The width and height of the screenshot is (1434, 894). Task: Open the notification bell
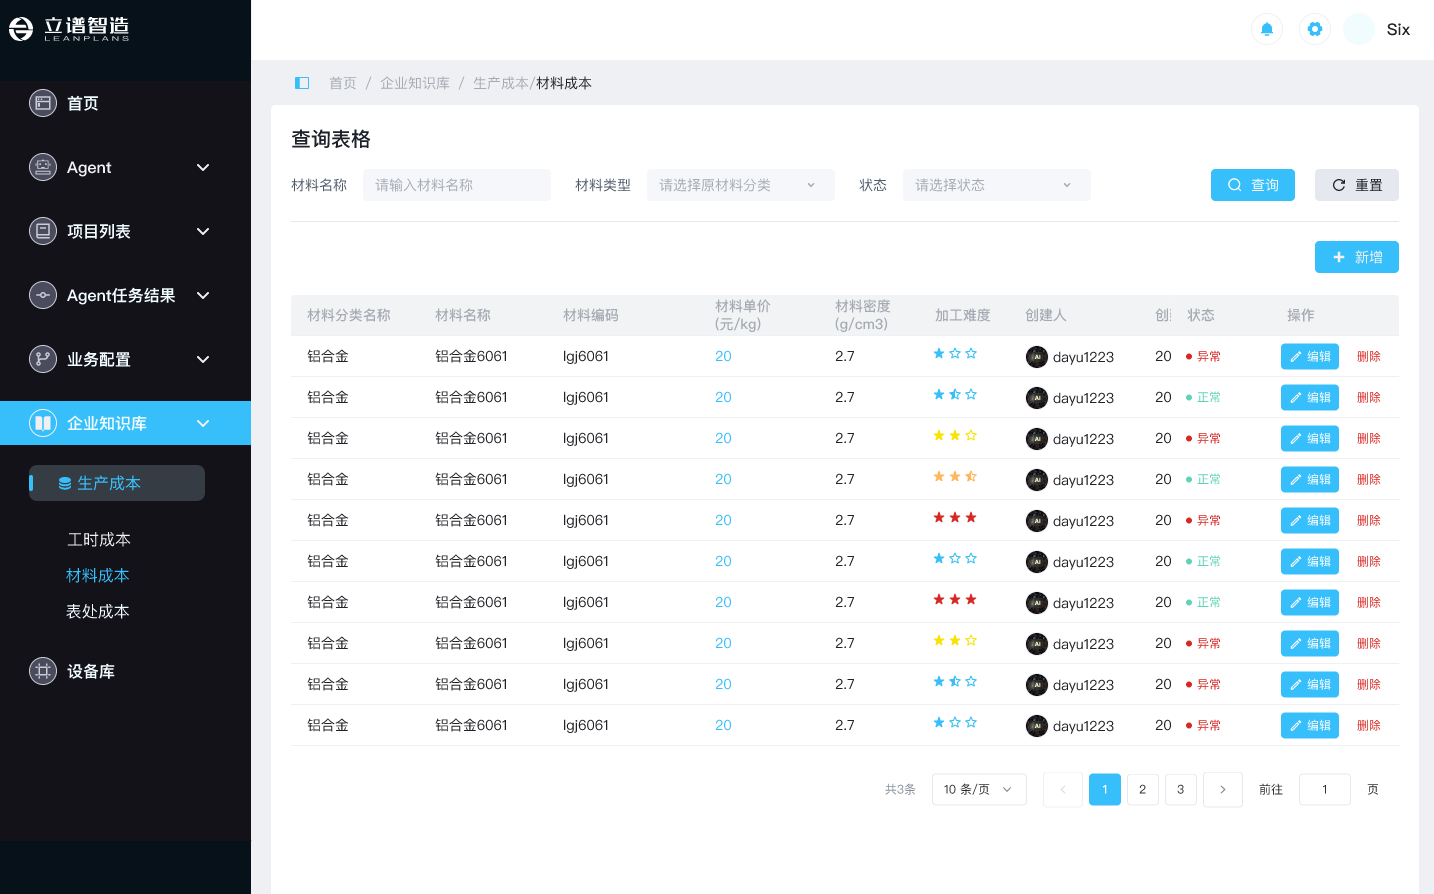[x=1266, y=29]
